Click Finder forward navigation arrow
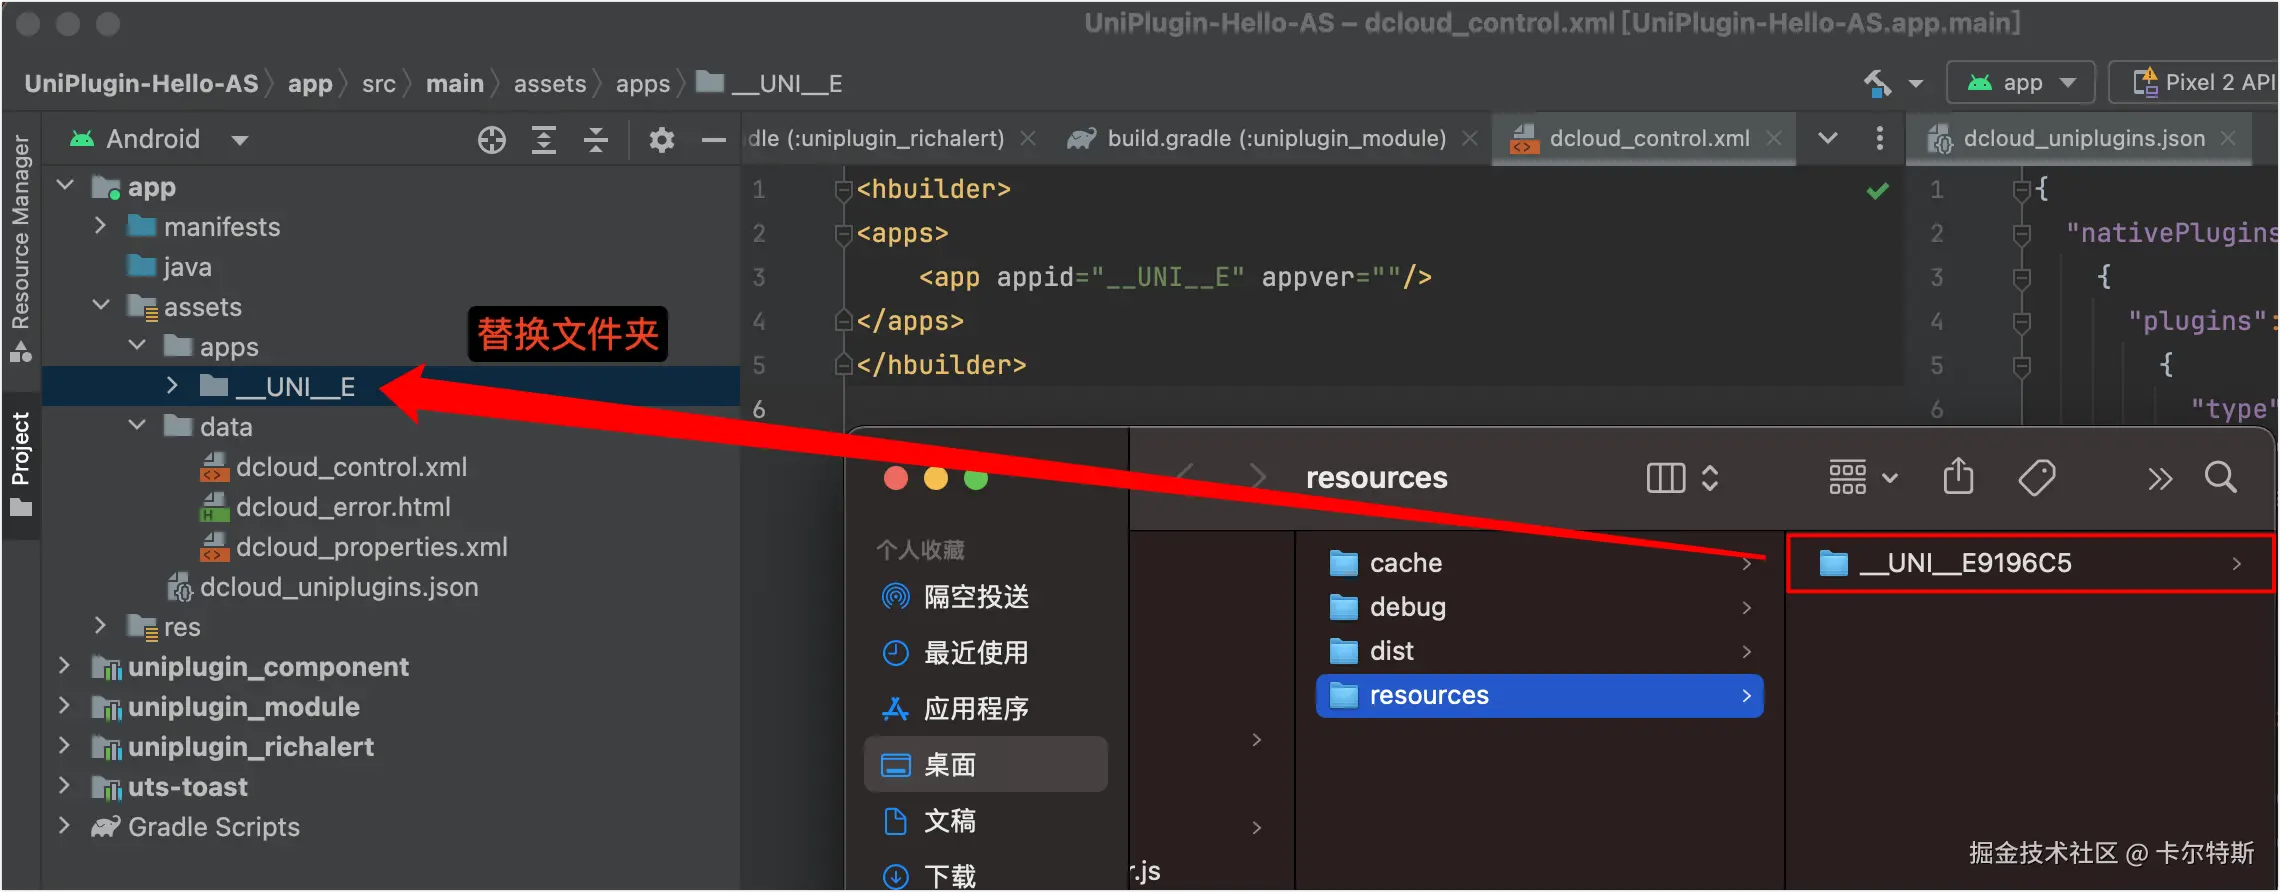The width and height of the screenshot is (2280, 892). coord(1257,477)
